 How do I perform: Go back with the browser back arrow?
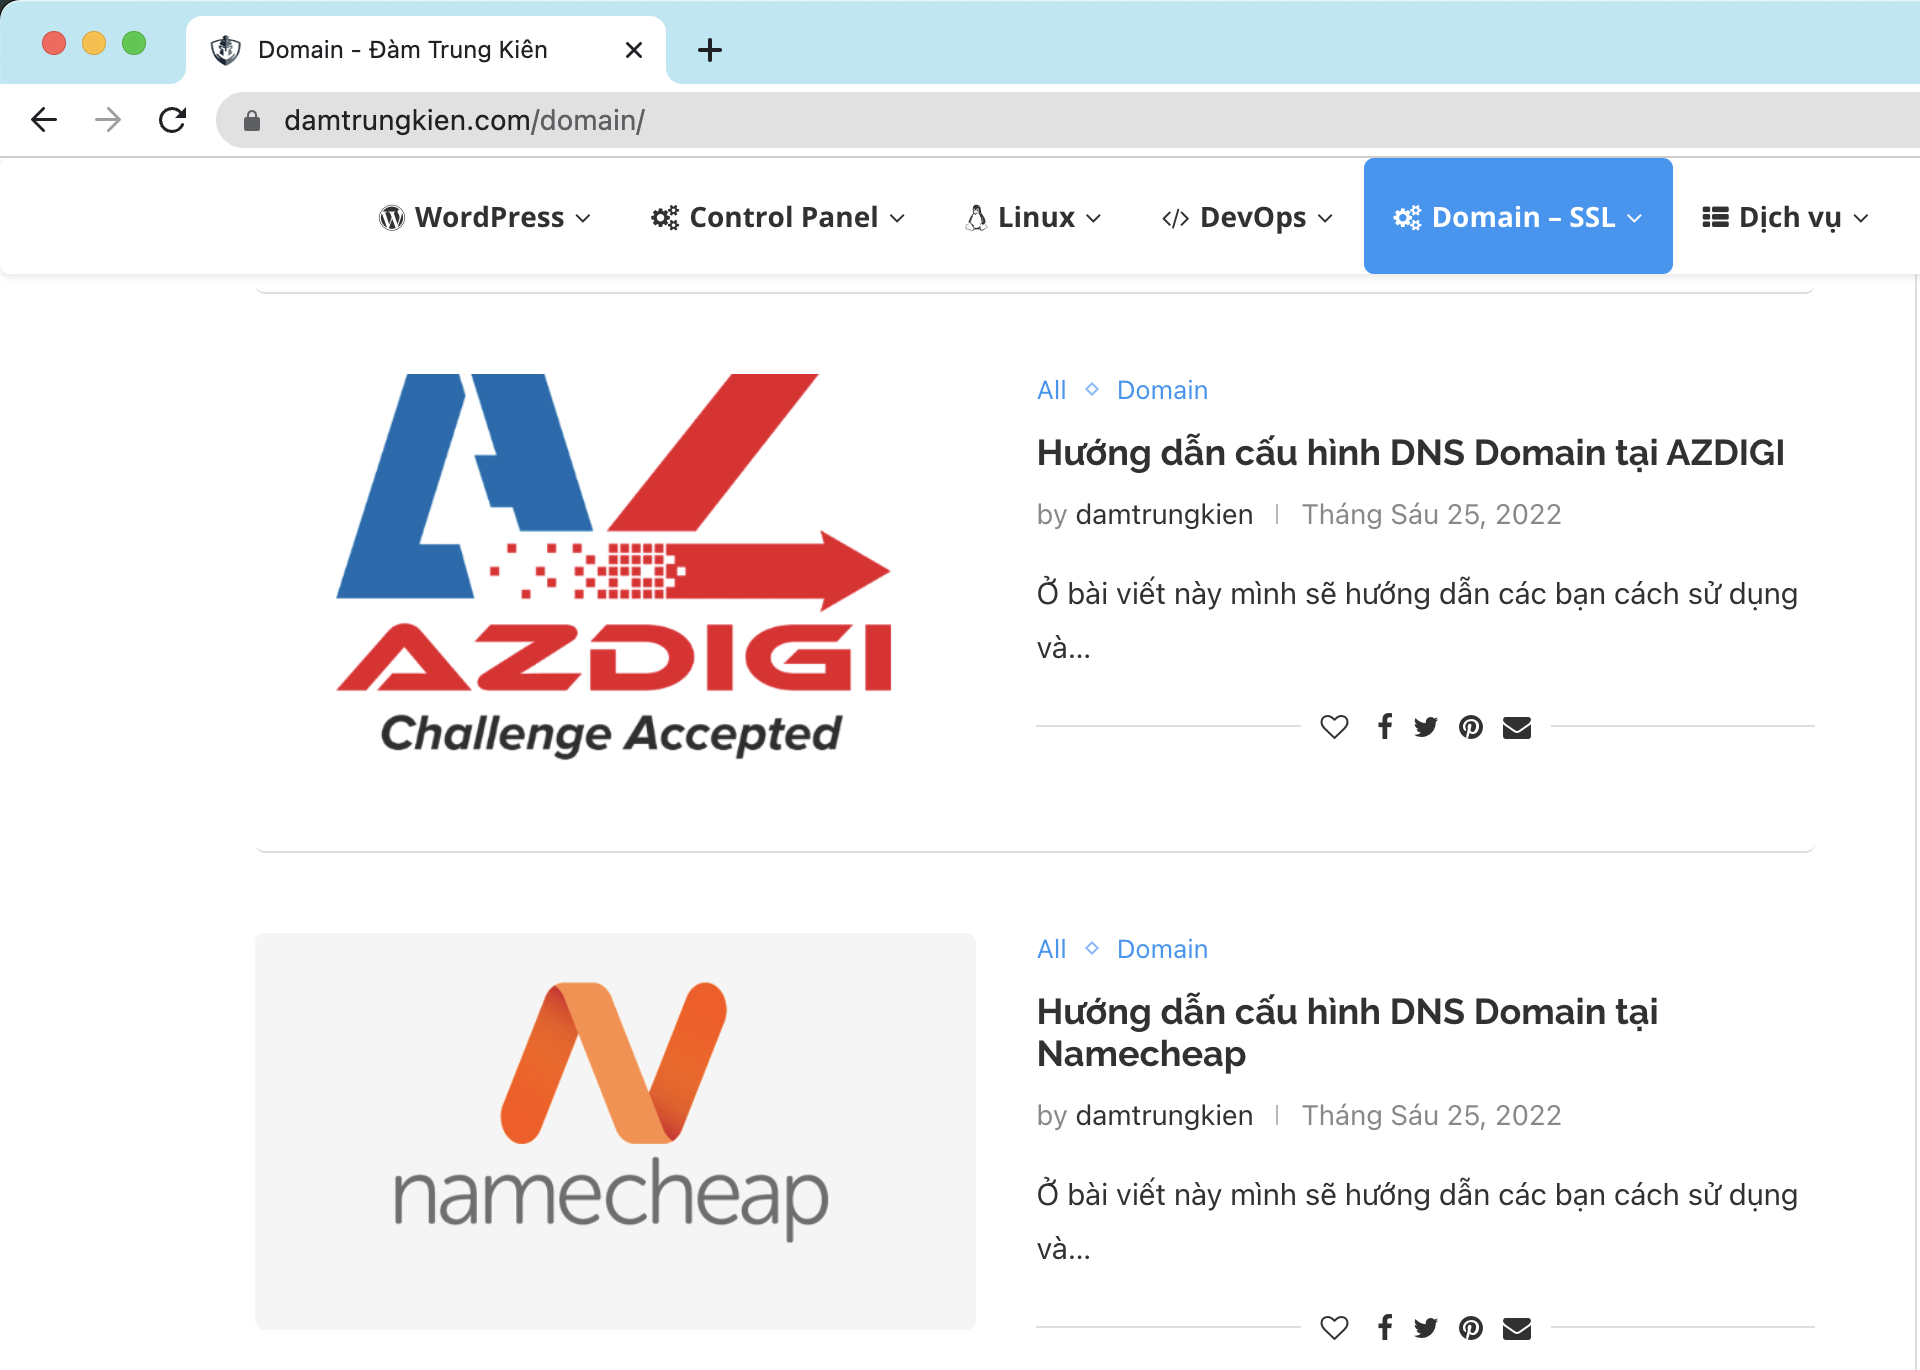click(44, 120)
